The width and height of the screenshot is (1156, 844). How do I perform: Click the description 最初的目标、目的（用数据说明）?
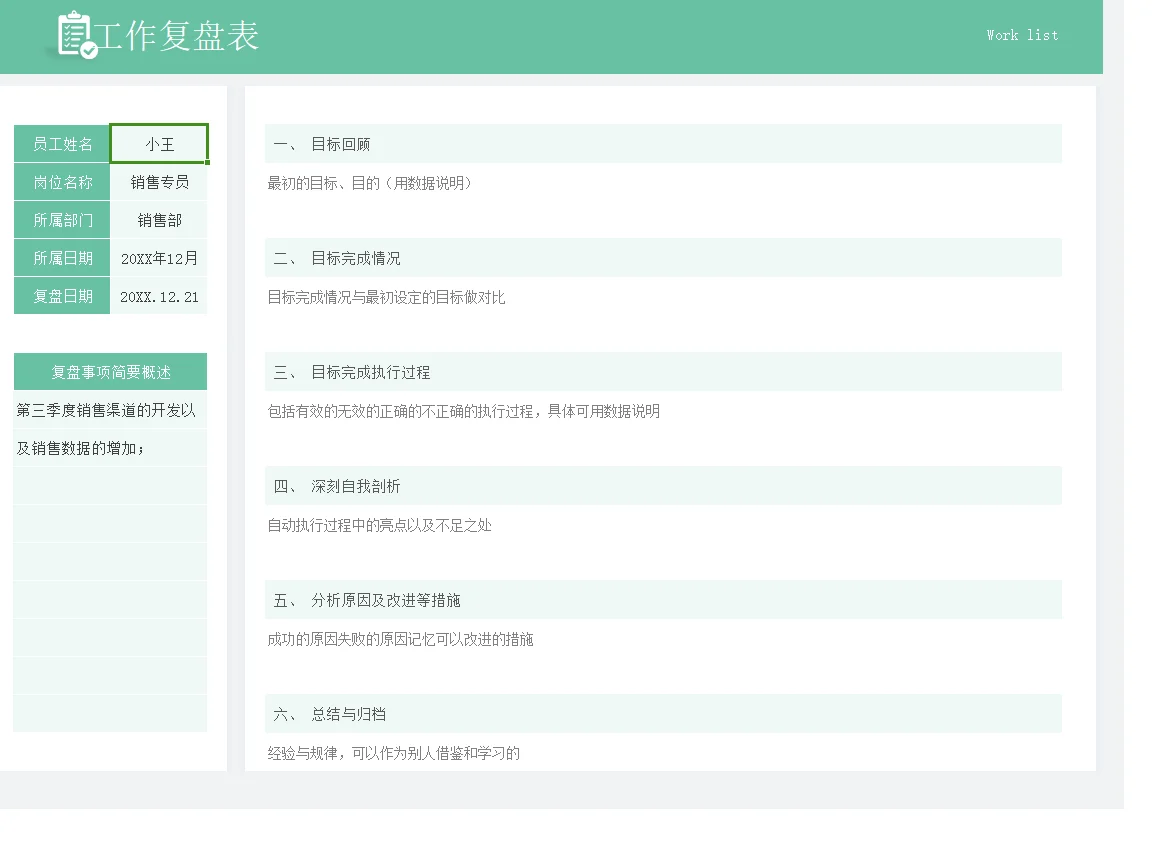[369, 183]
